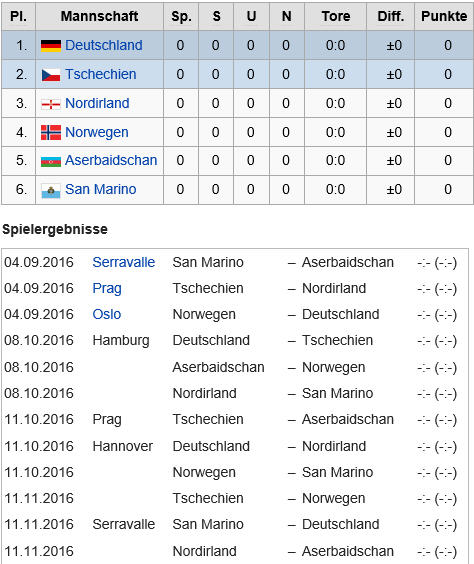474x564 pixels.
Task: Follow the Oslo venue link
Action: (x=106, y=314)
